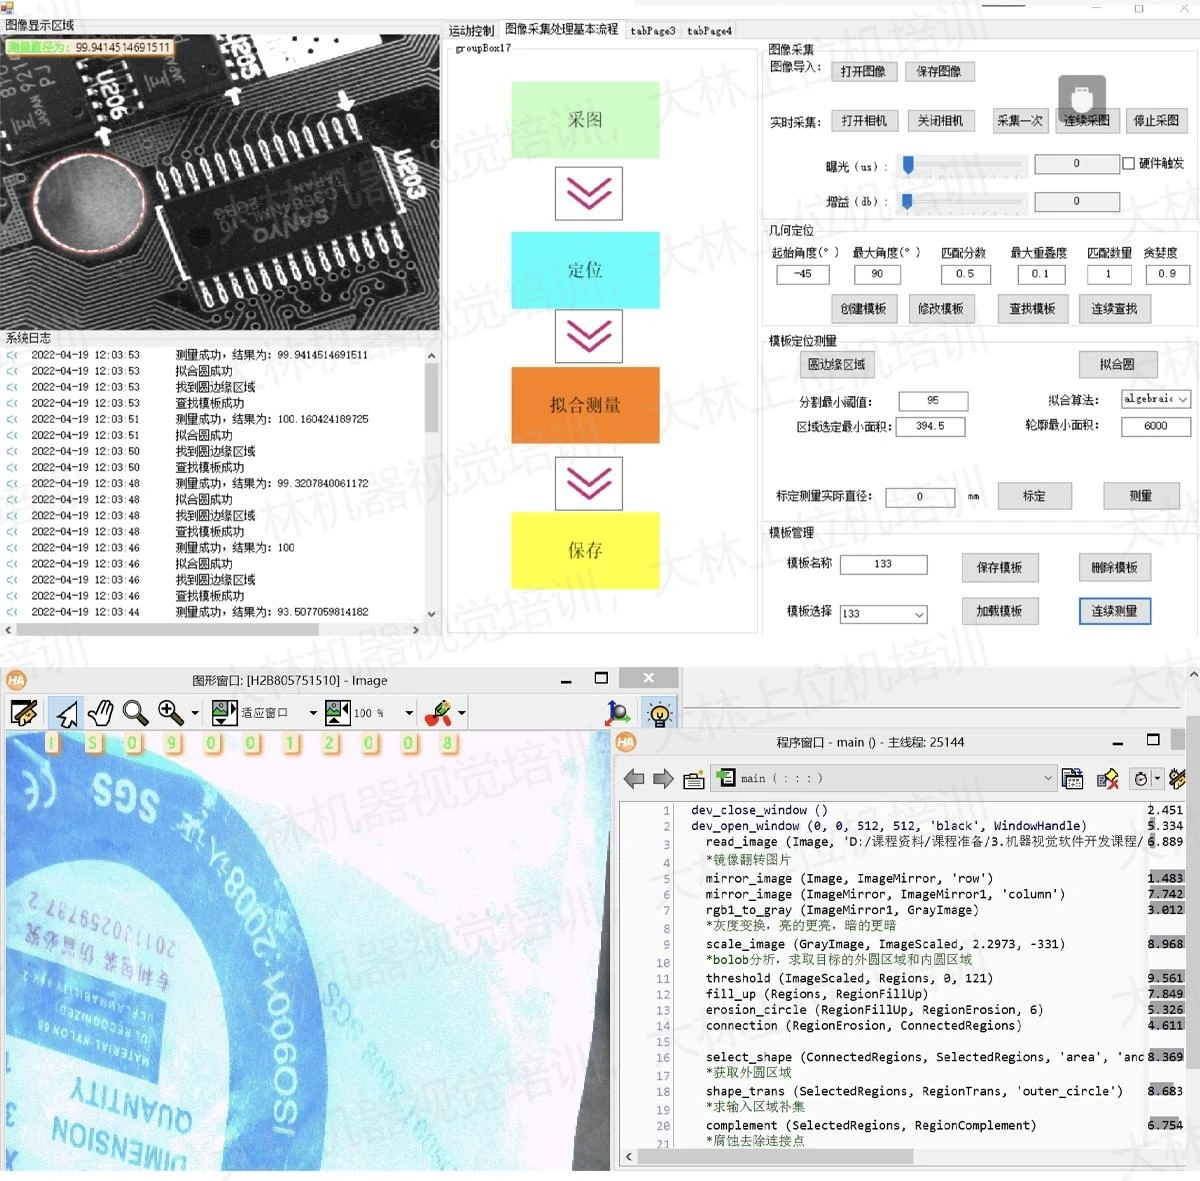Activate the hand pan tool

pyautogui.click(x=100, y=713)
